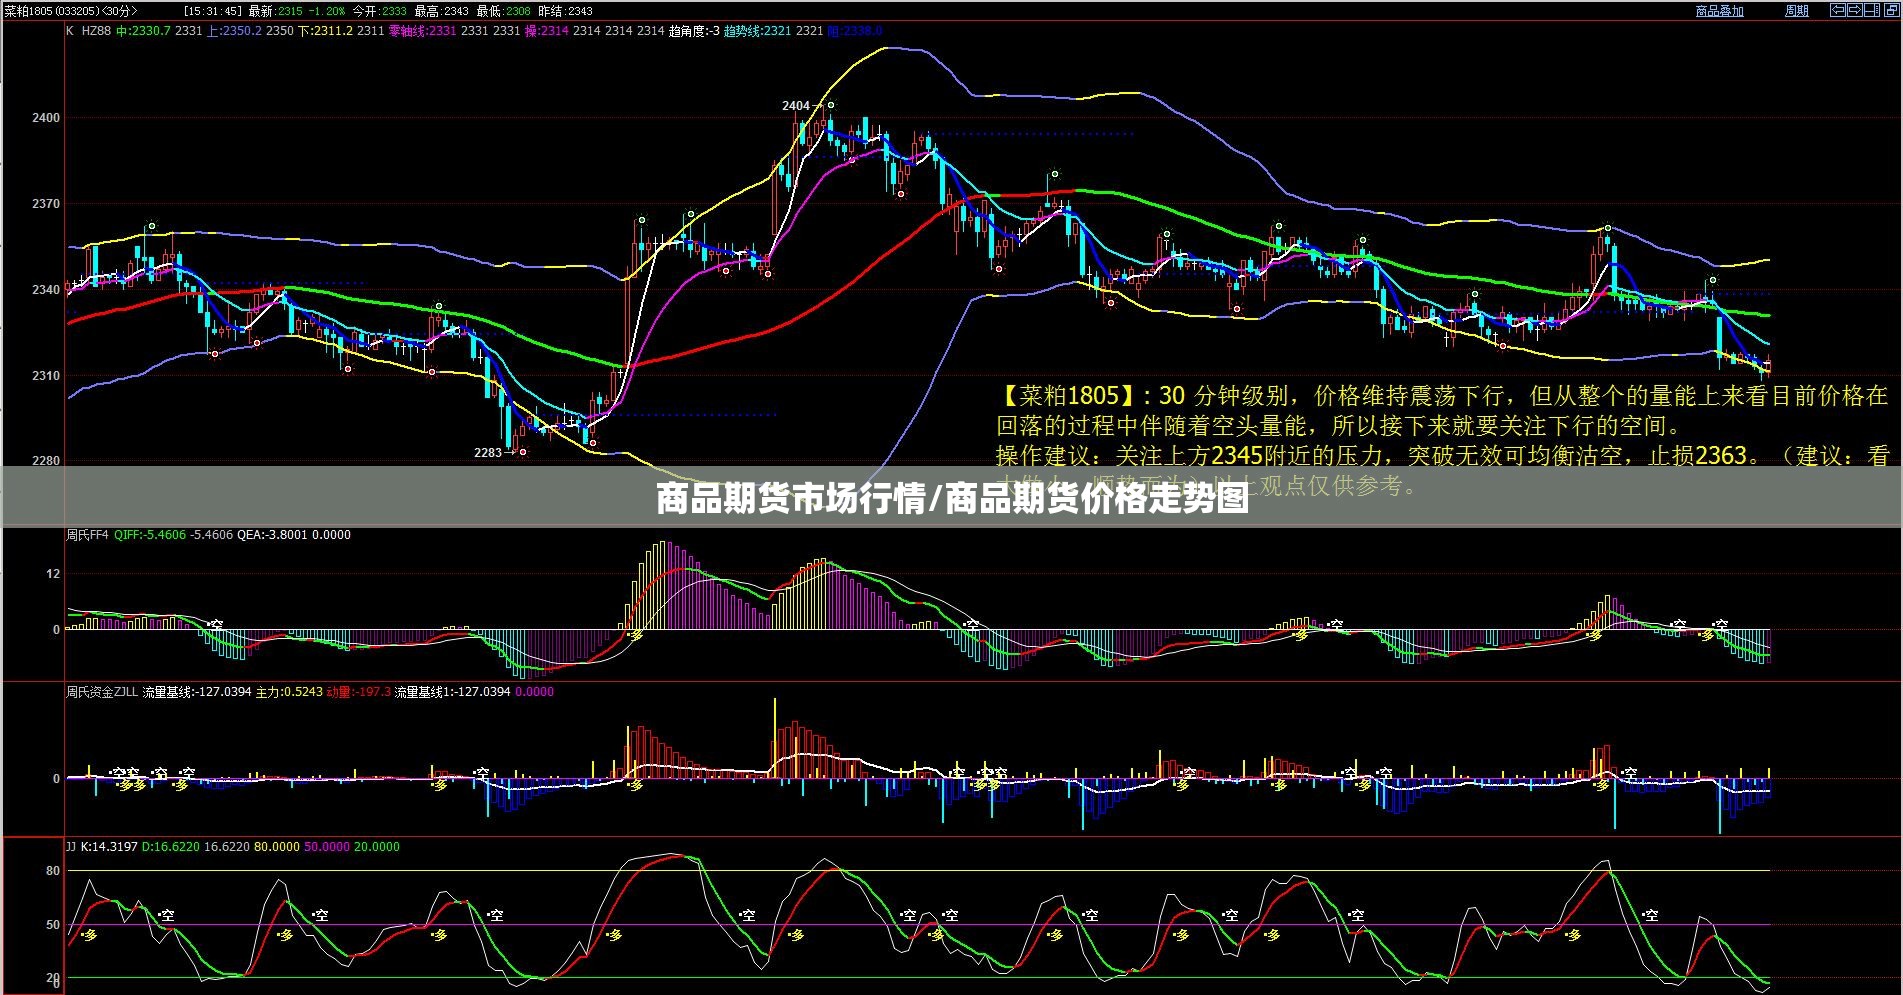Click the 上:2350.2 upper band value
This screenshot has height=995, width=1903.
[x=235, y=31]
